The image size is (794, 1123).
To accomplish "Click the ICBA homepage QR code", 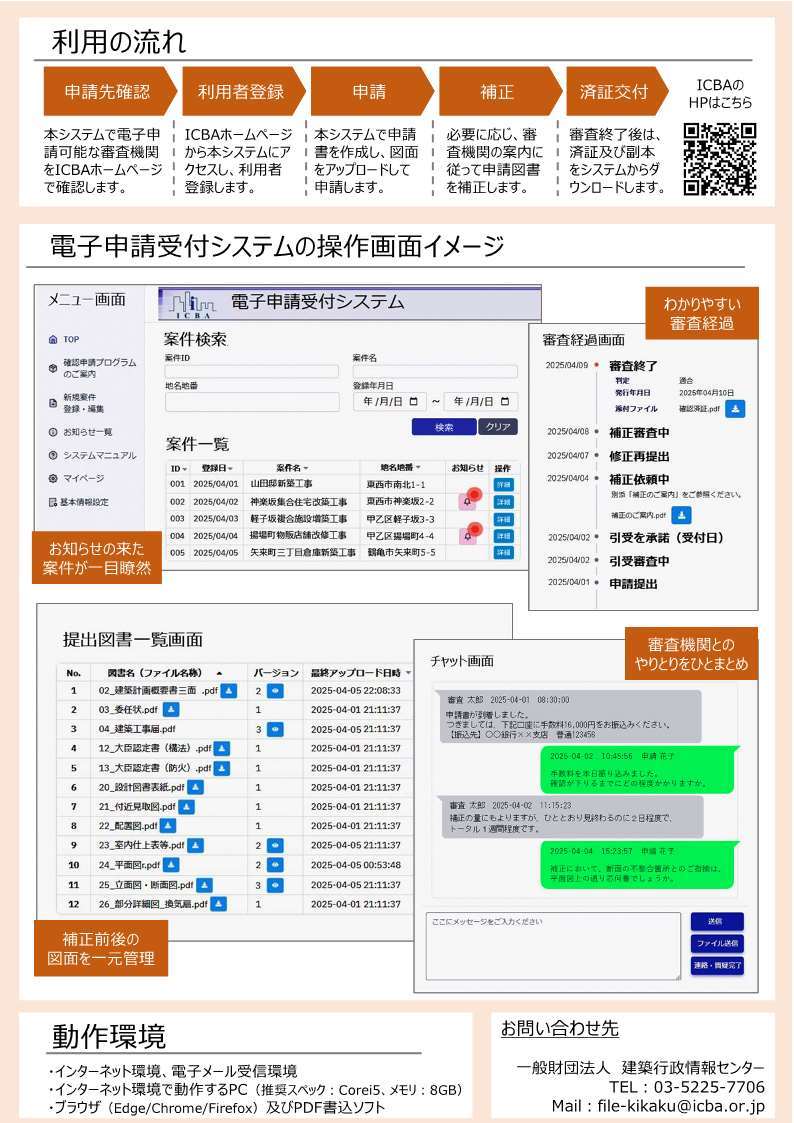I will [x=720, y=159].
